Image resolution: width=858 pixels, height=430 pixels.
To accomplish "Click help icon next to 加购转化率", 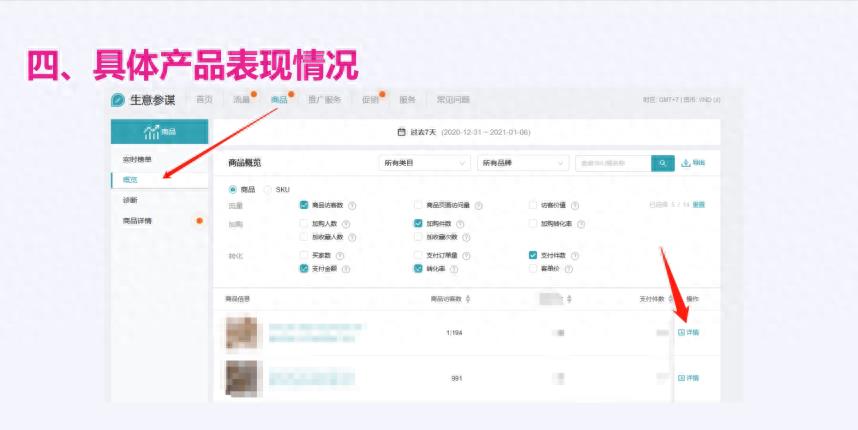I will (x=581, y=224).
